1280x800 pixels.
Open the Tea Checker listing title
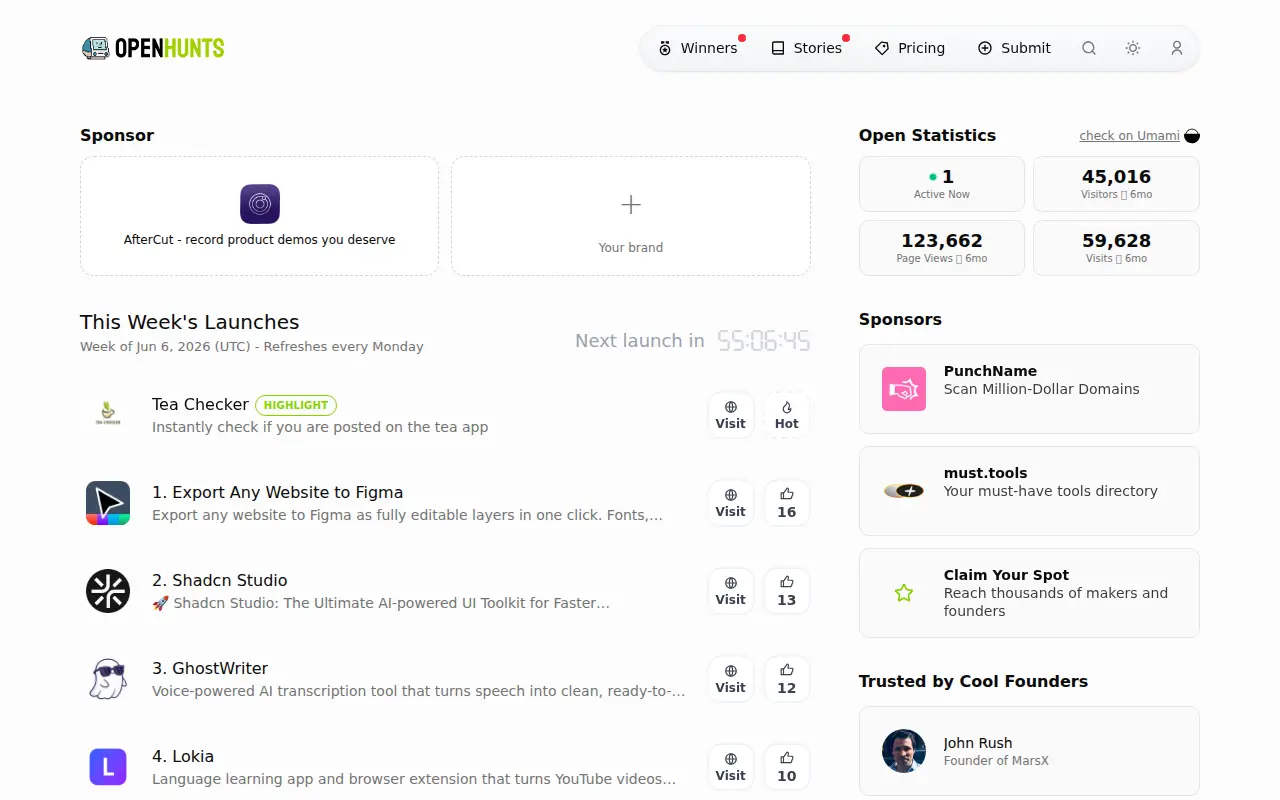point(200,404)
